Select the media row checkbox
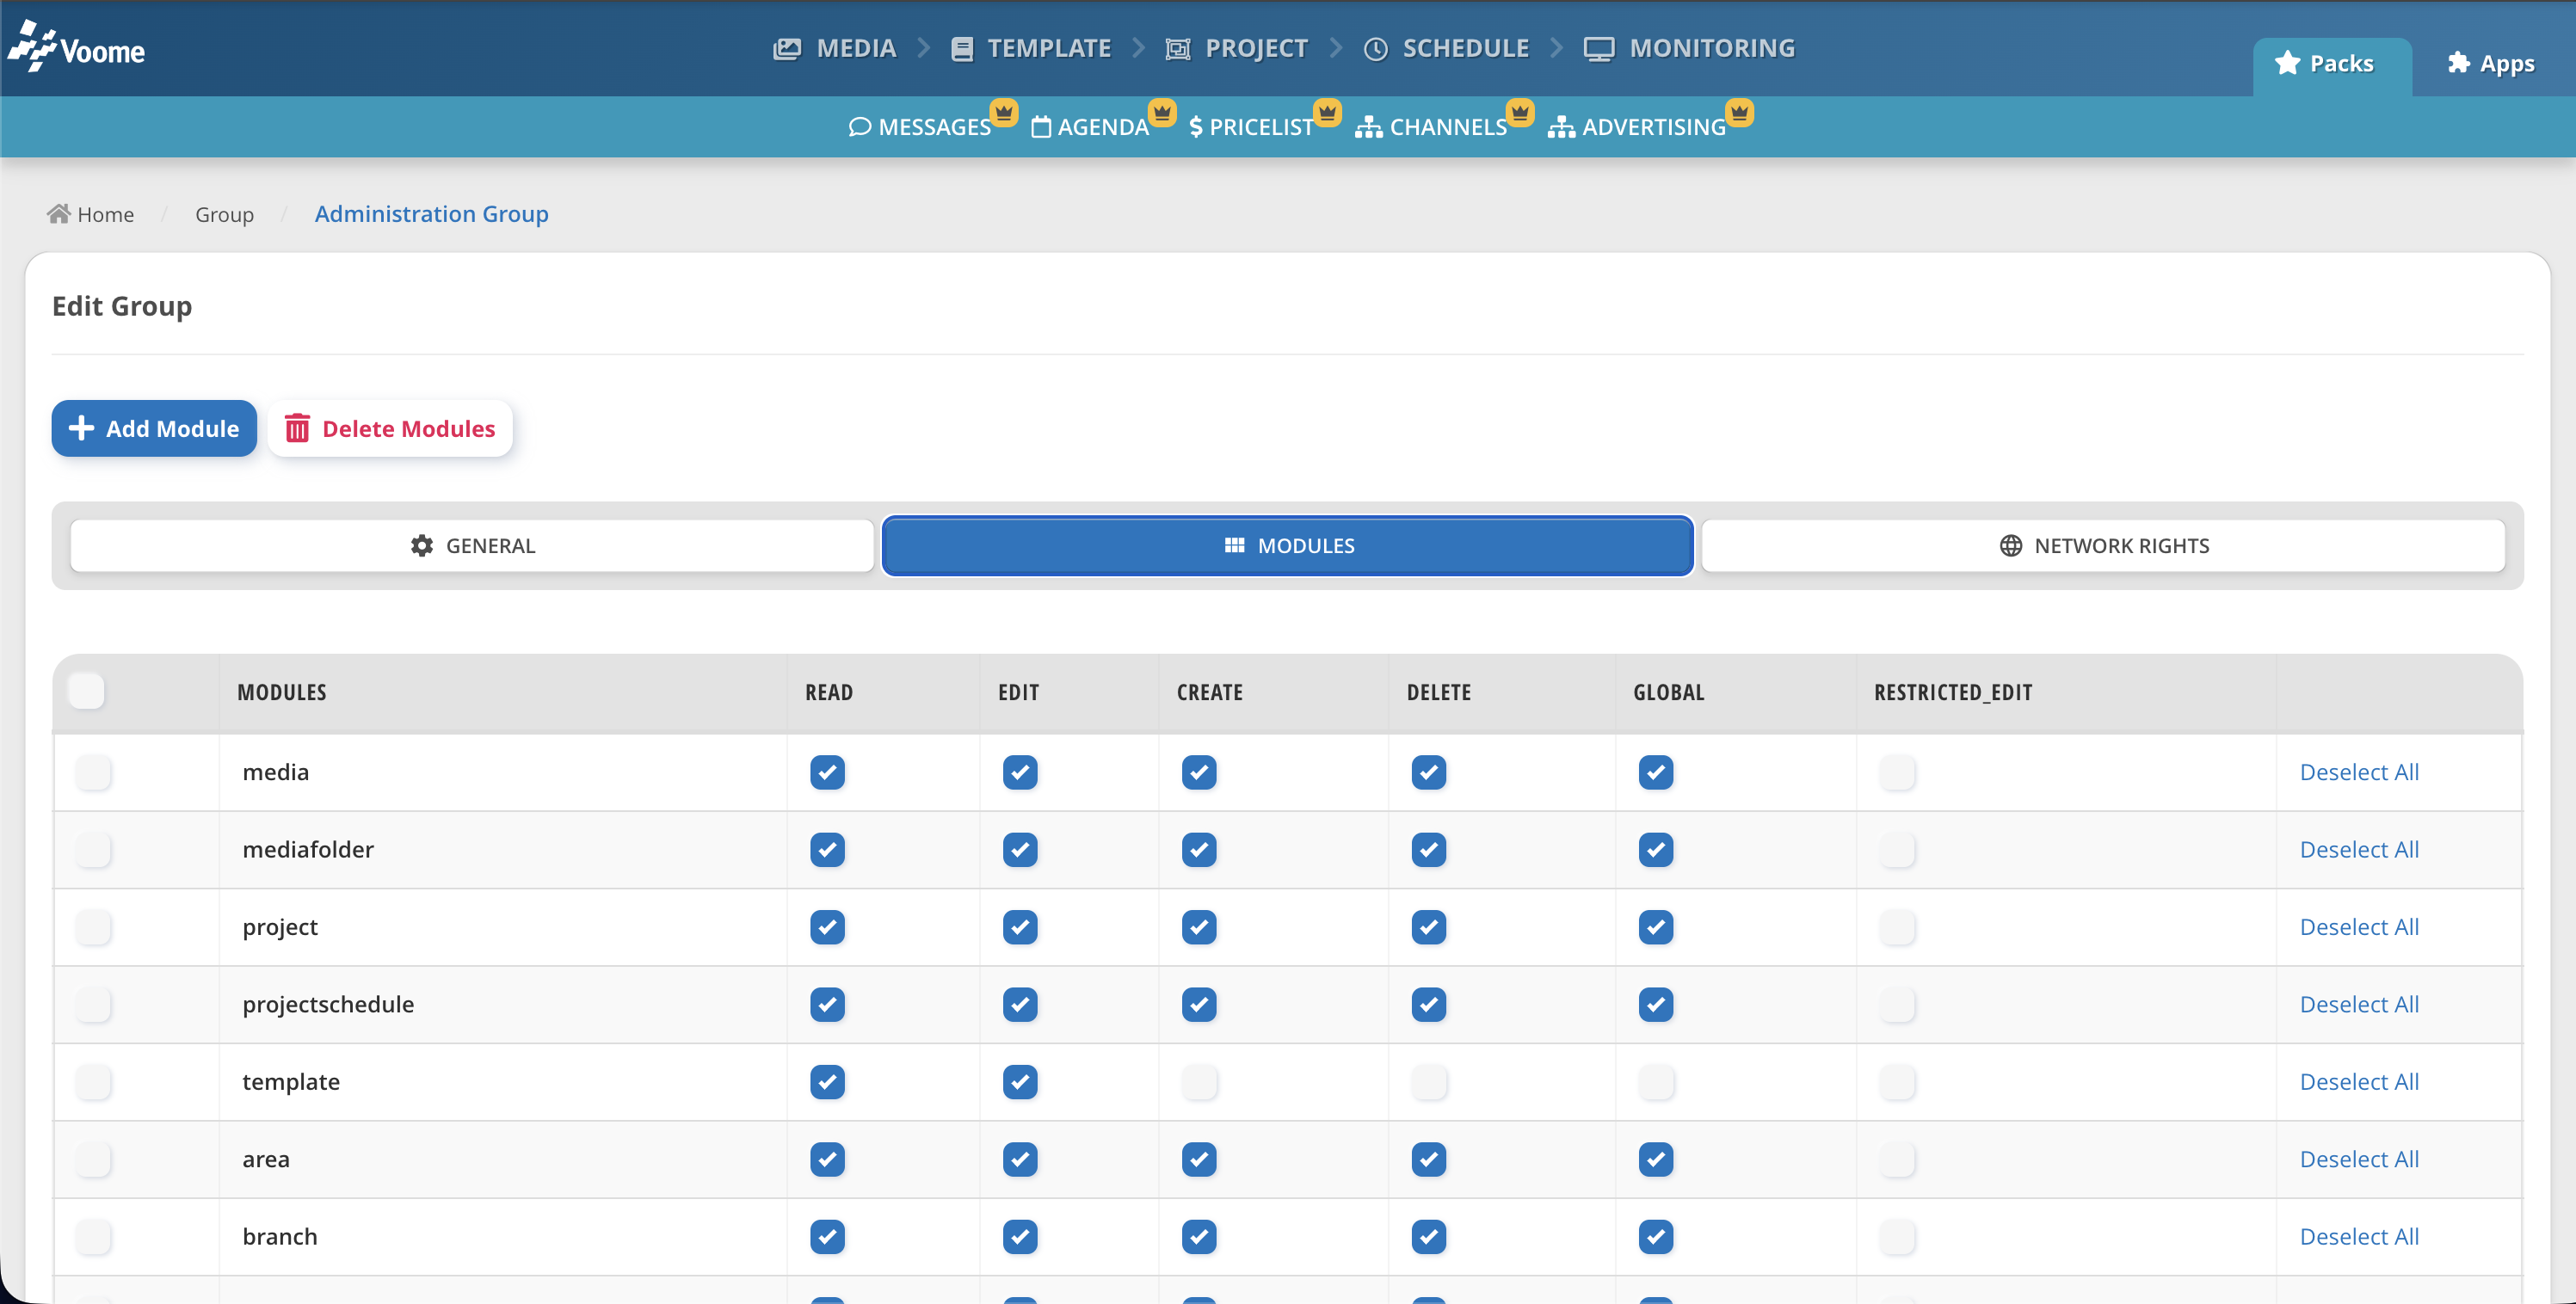 click(93, 772)
